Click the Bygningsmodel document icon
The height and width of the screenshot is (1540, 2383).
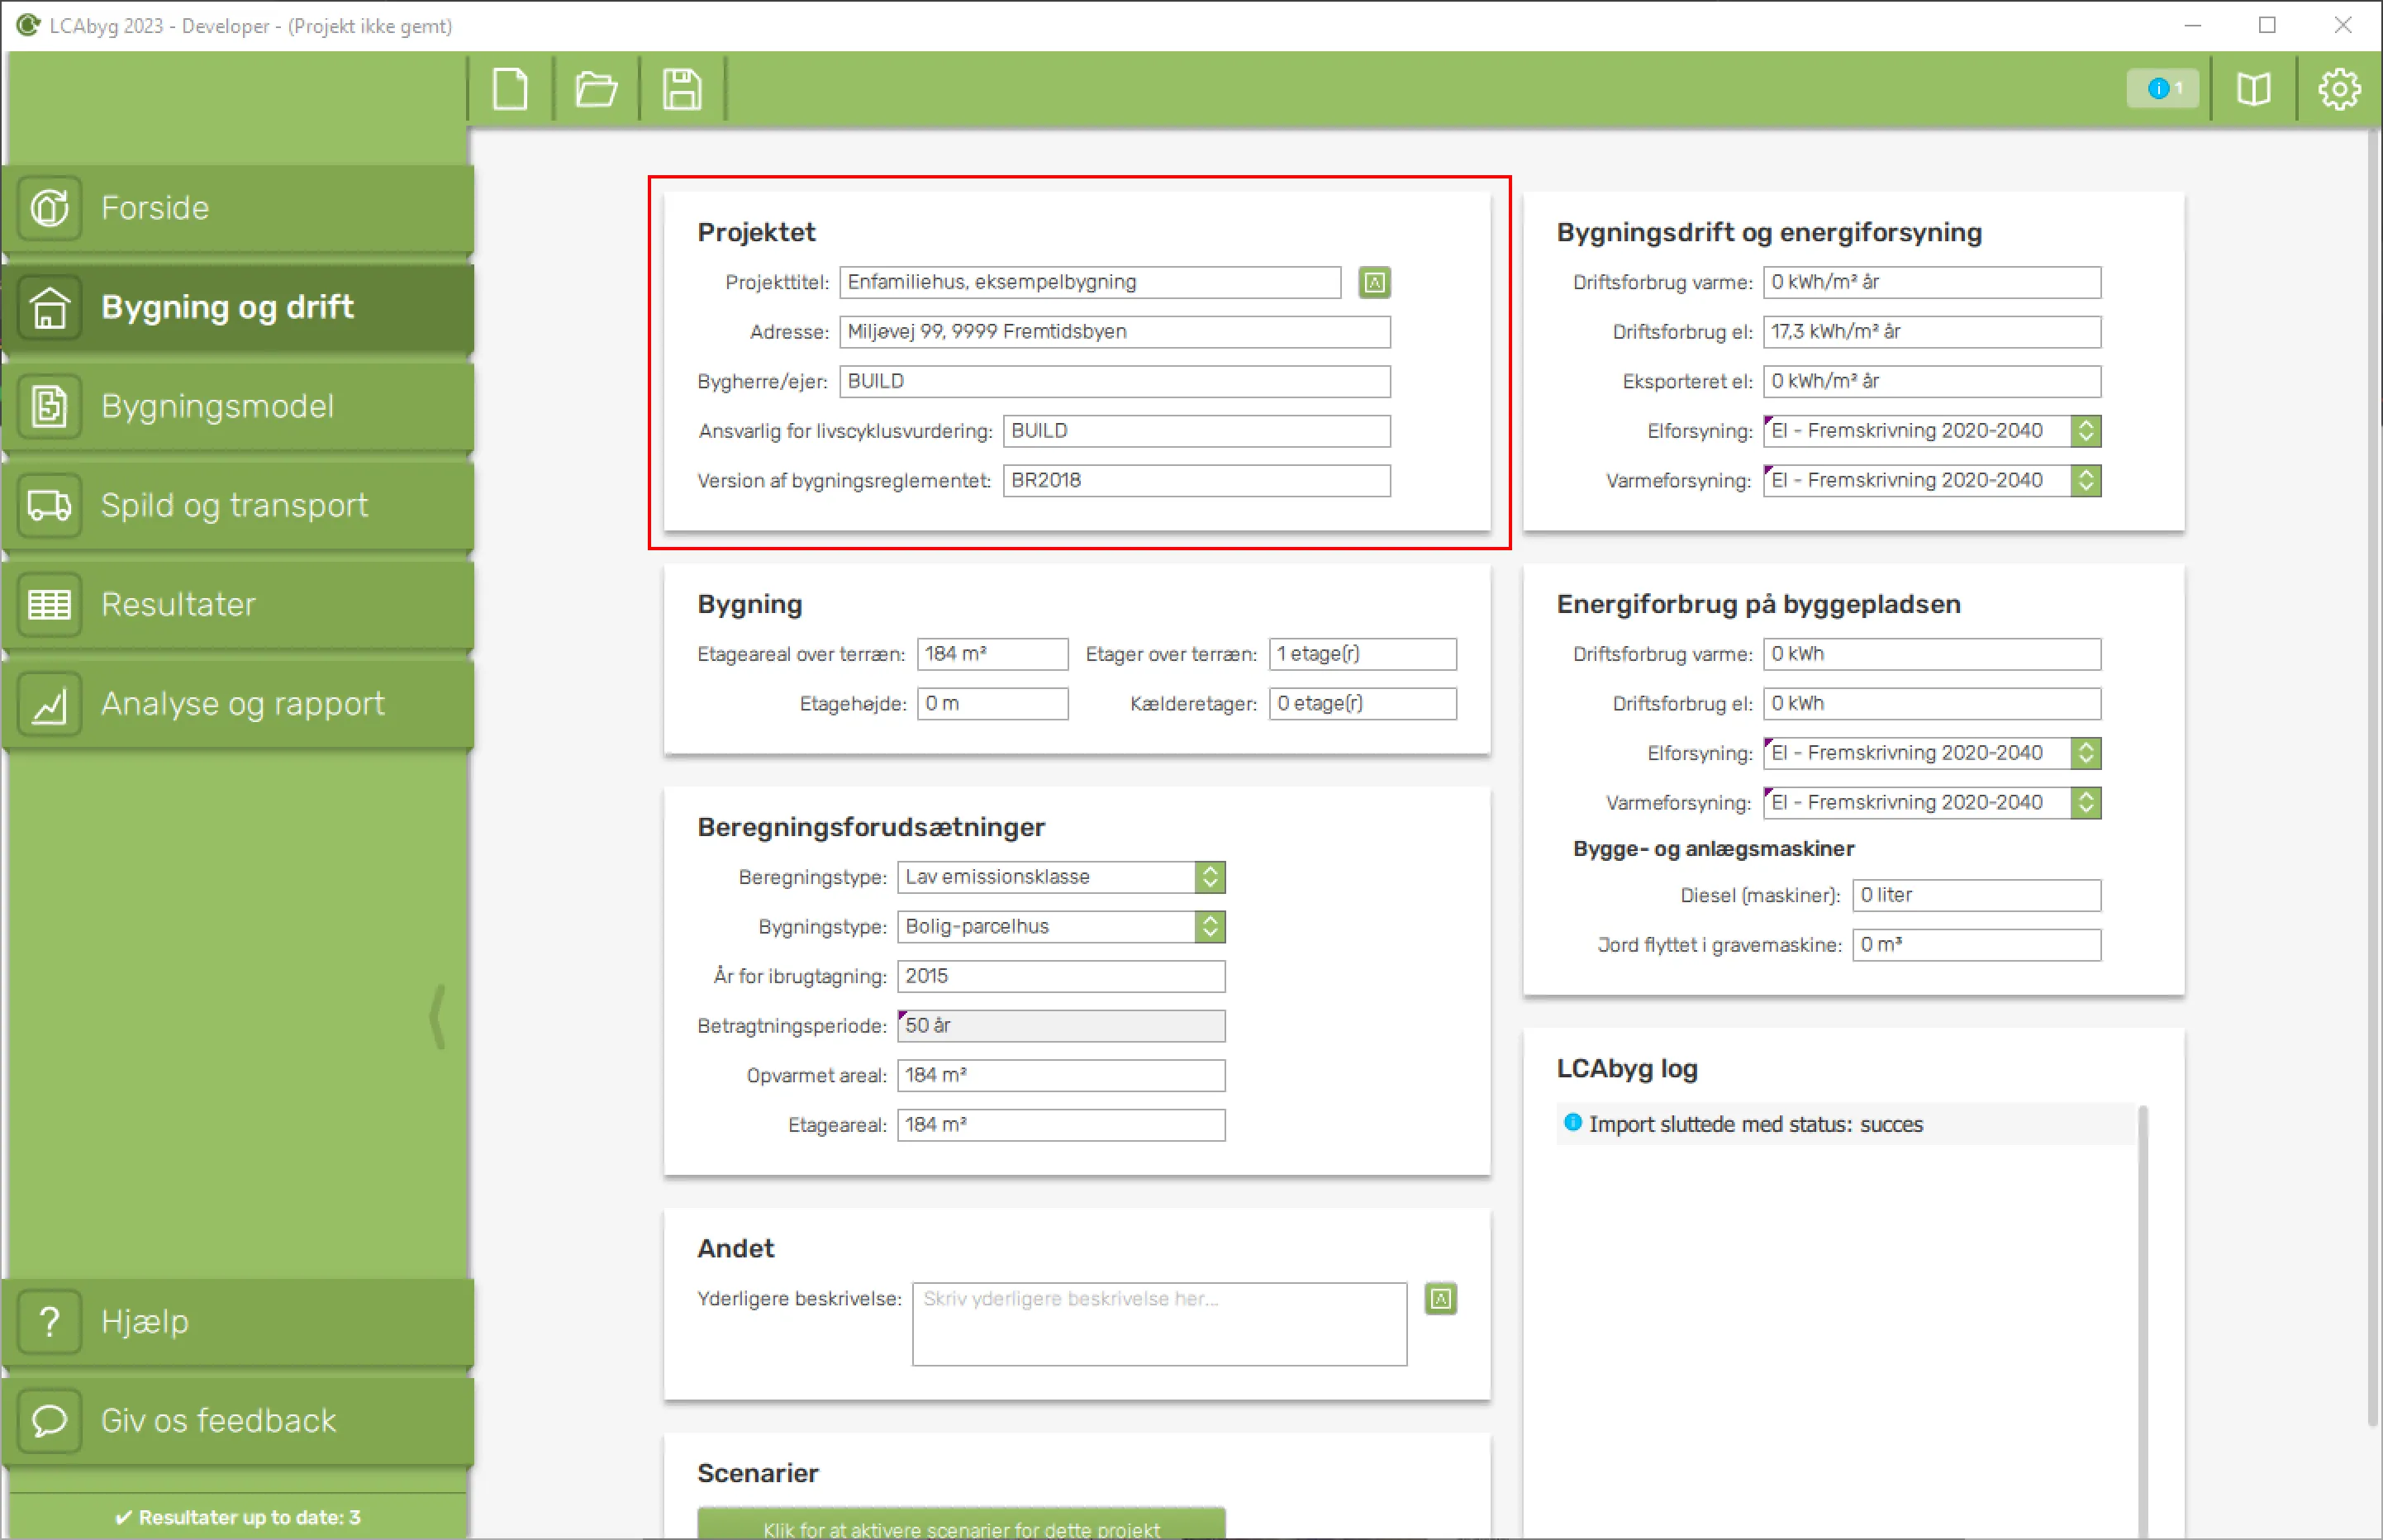coord(49,406)
